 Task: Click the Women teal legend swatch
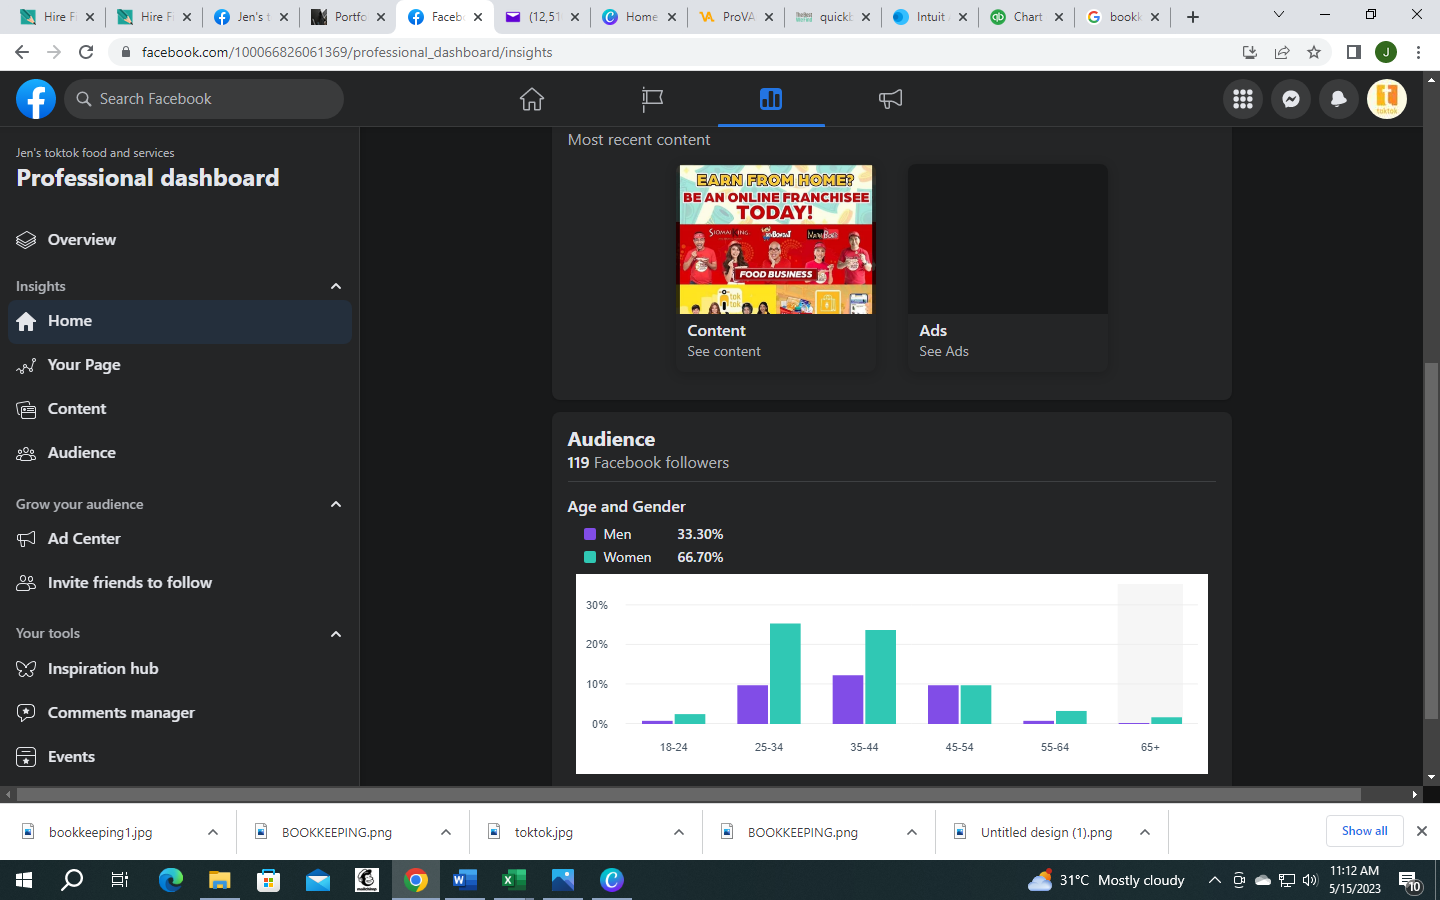tap(590, 557)
